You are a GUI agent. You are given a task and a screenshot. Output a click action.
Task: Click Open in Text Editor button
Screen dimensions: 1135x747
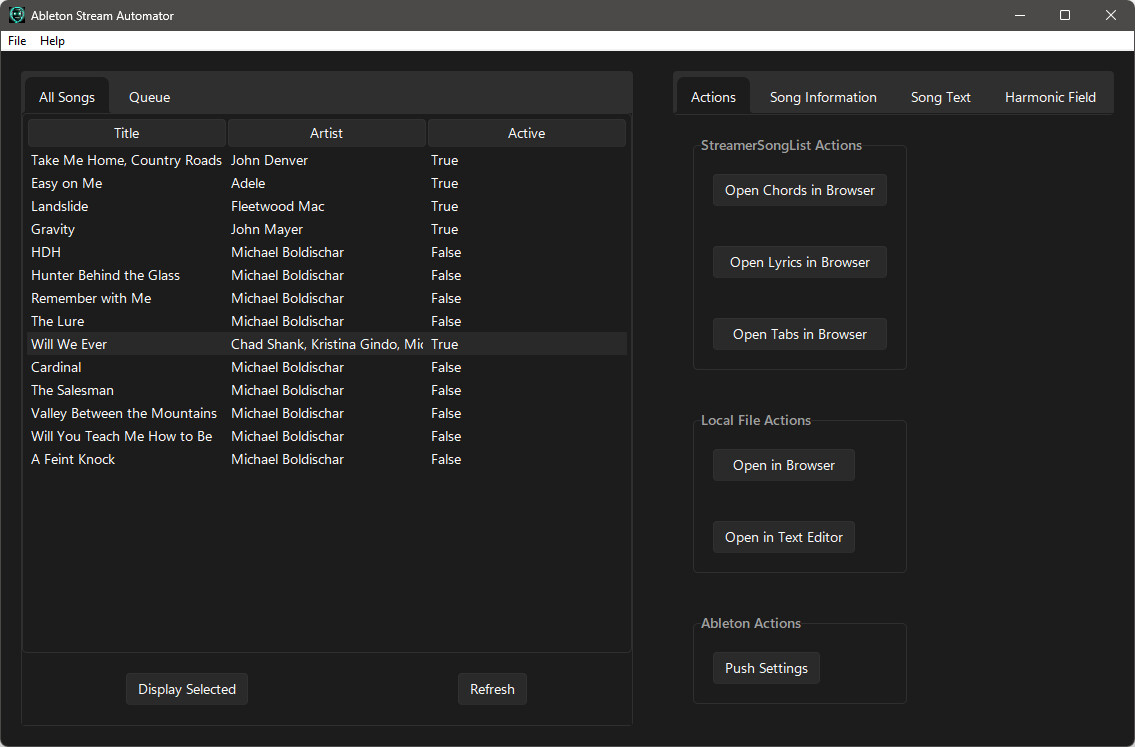coord(784,537)
